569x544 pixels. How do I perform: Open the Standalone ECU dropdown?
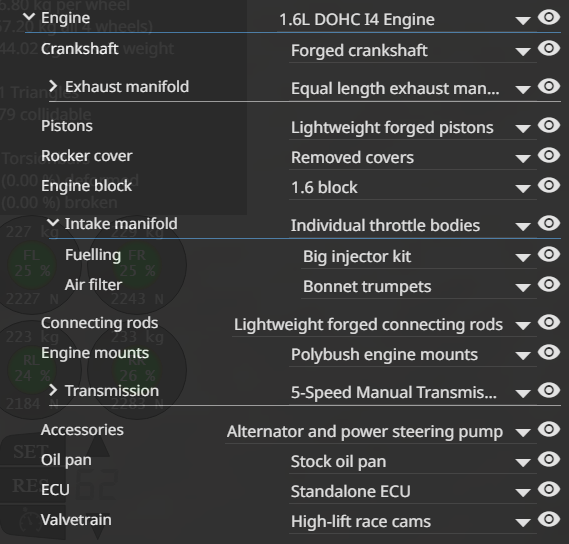pyautogui.click(x=413, y=492)
